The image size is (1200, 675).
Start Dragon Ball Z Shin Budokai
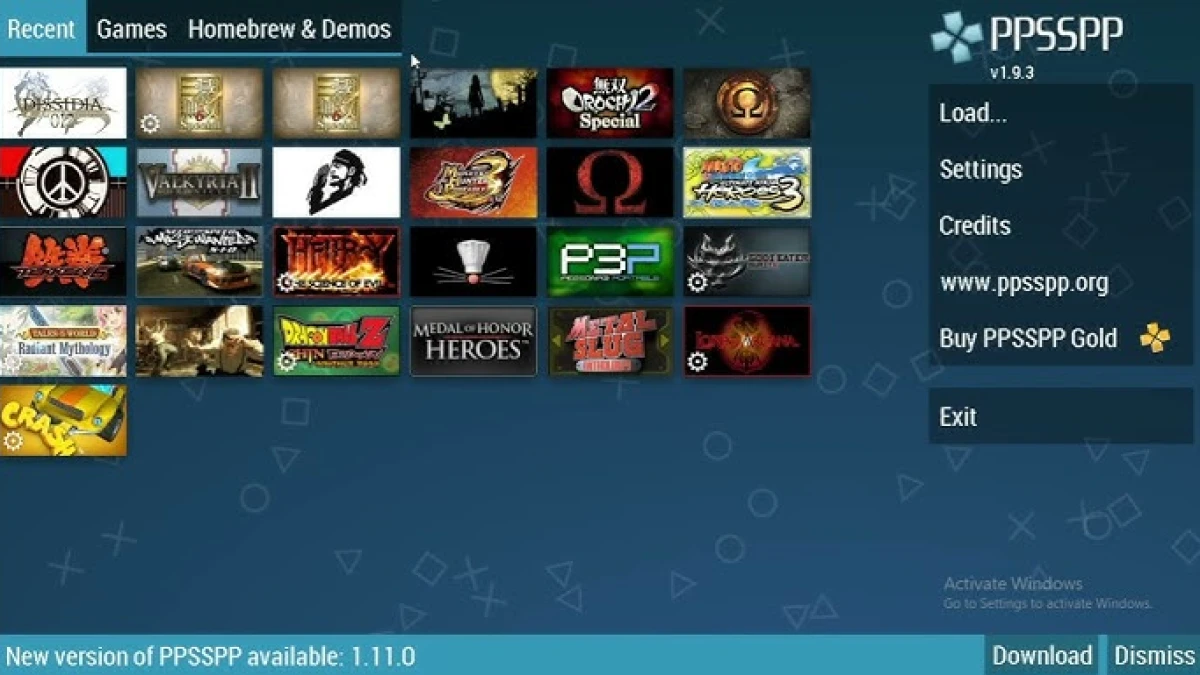[337, 341]
